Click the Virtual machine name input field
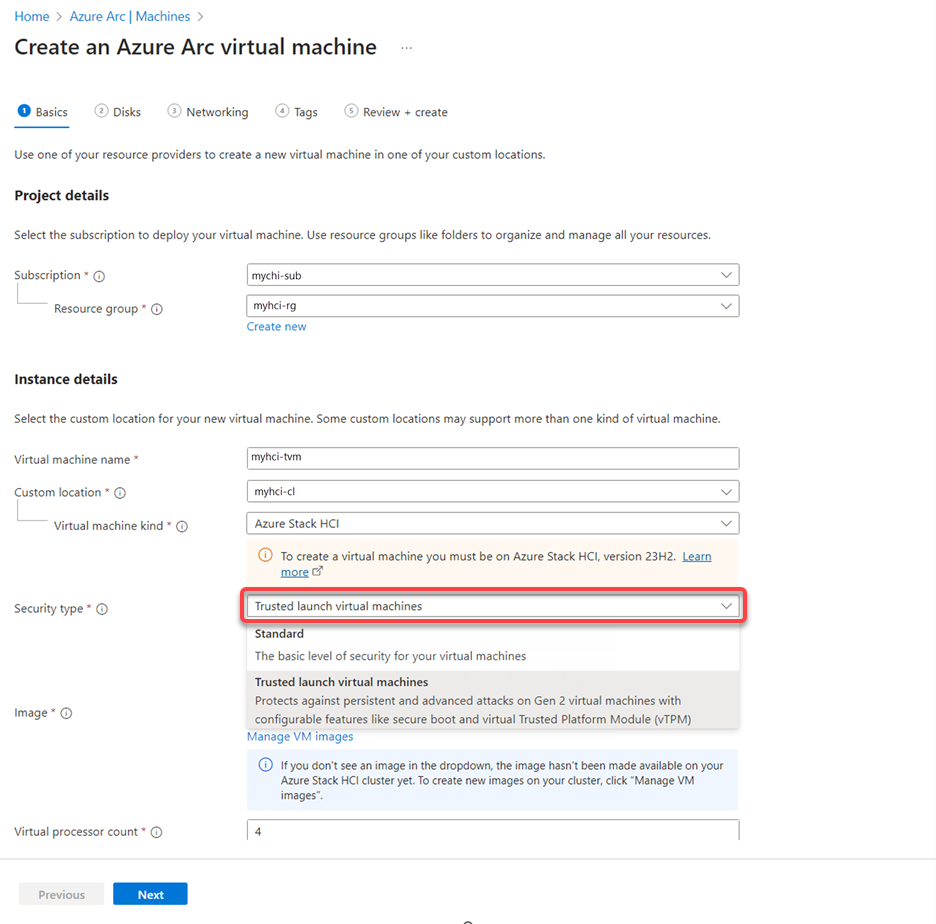The width and height of the screenshot is (936, 924). pyautogui.click(x=493, y=458)
